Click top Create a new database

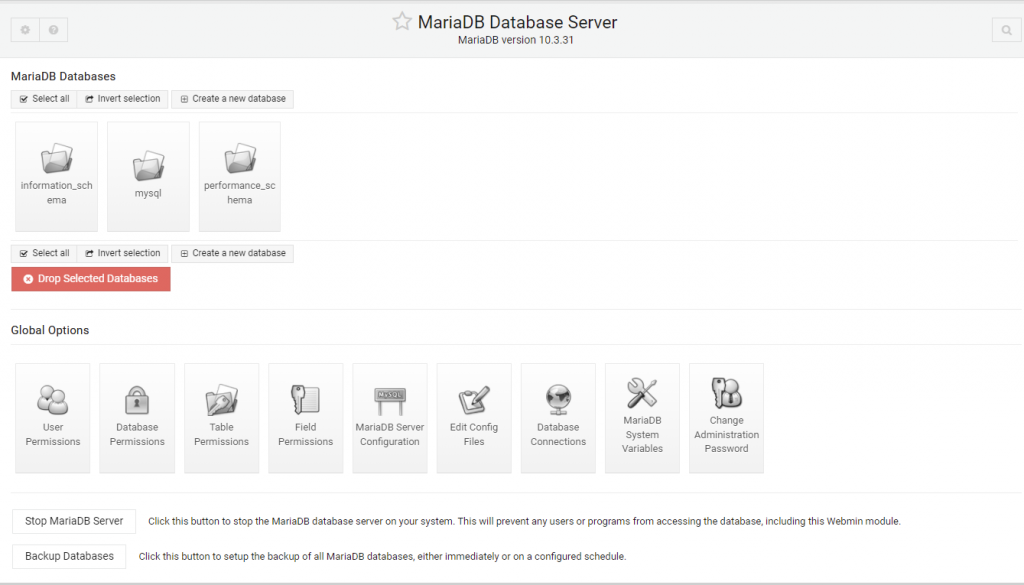pos(232,99)
